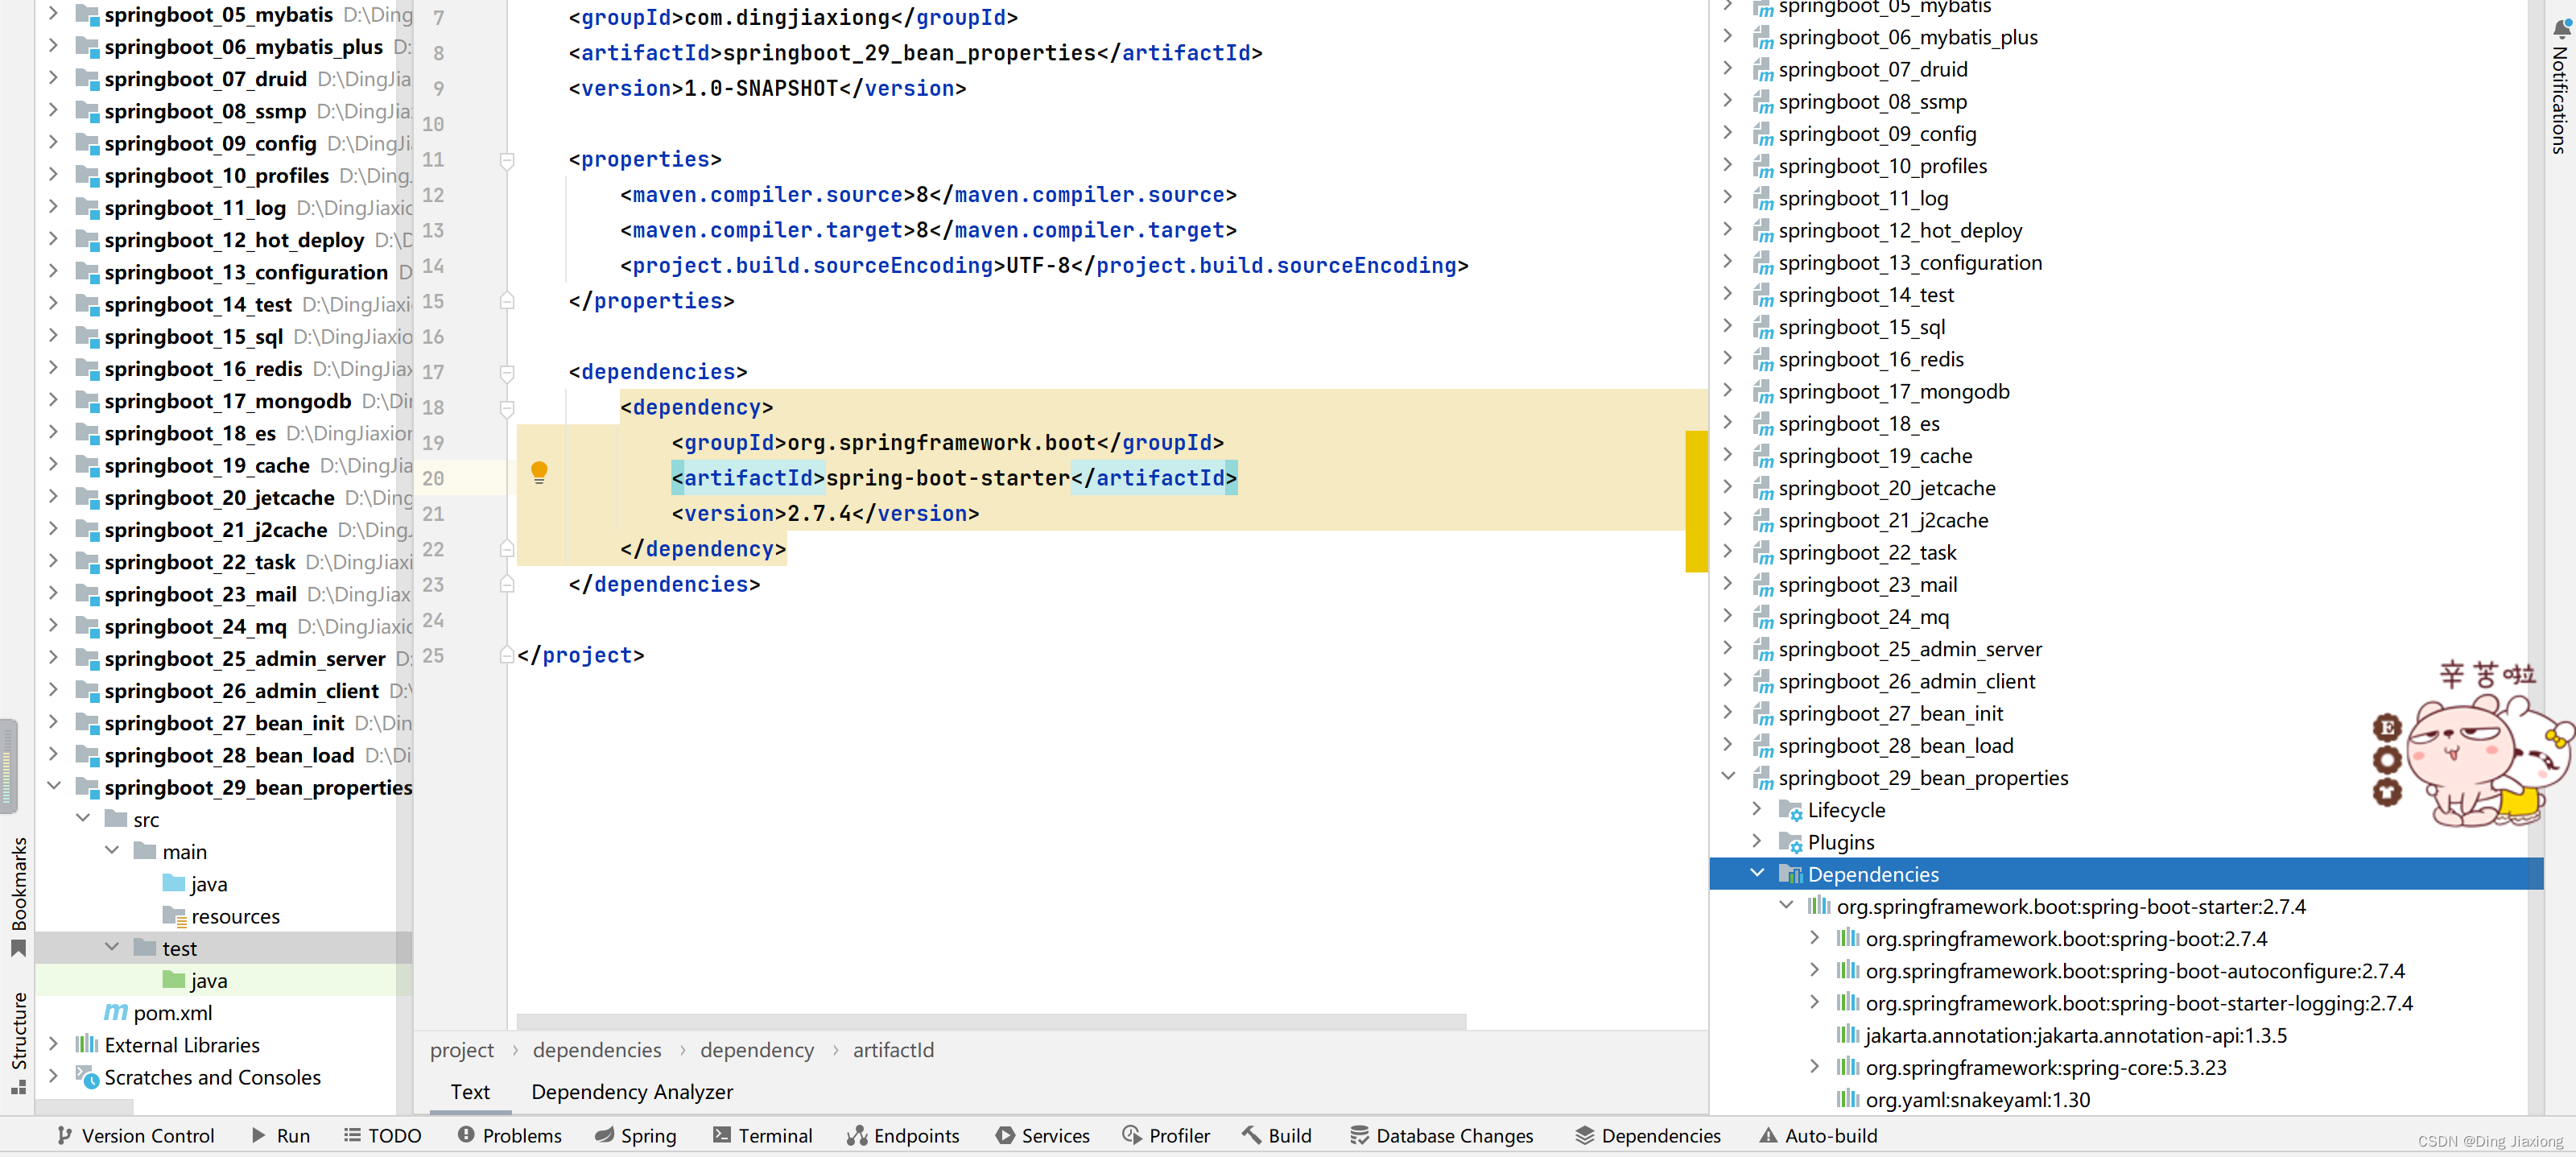Toggle the fold marker on the properties line
This screenshot has height=1157, width=2576.
pos(507,160)
